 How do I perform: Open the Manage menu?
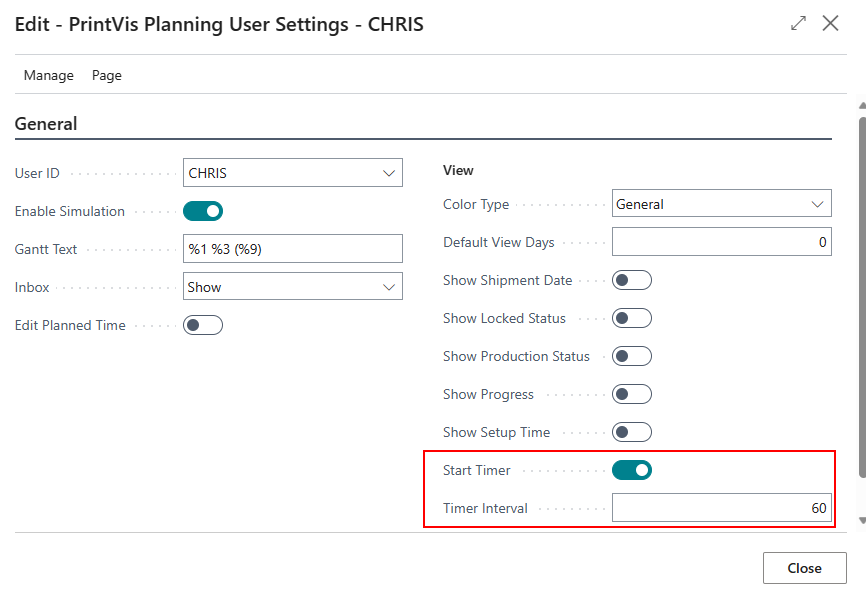(x=49, y=75)
